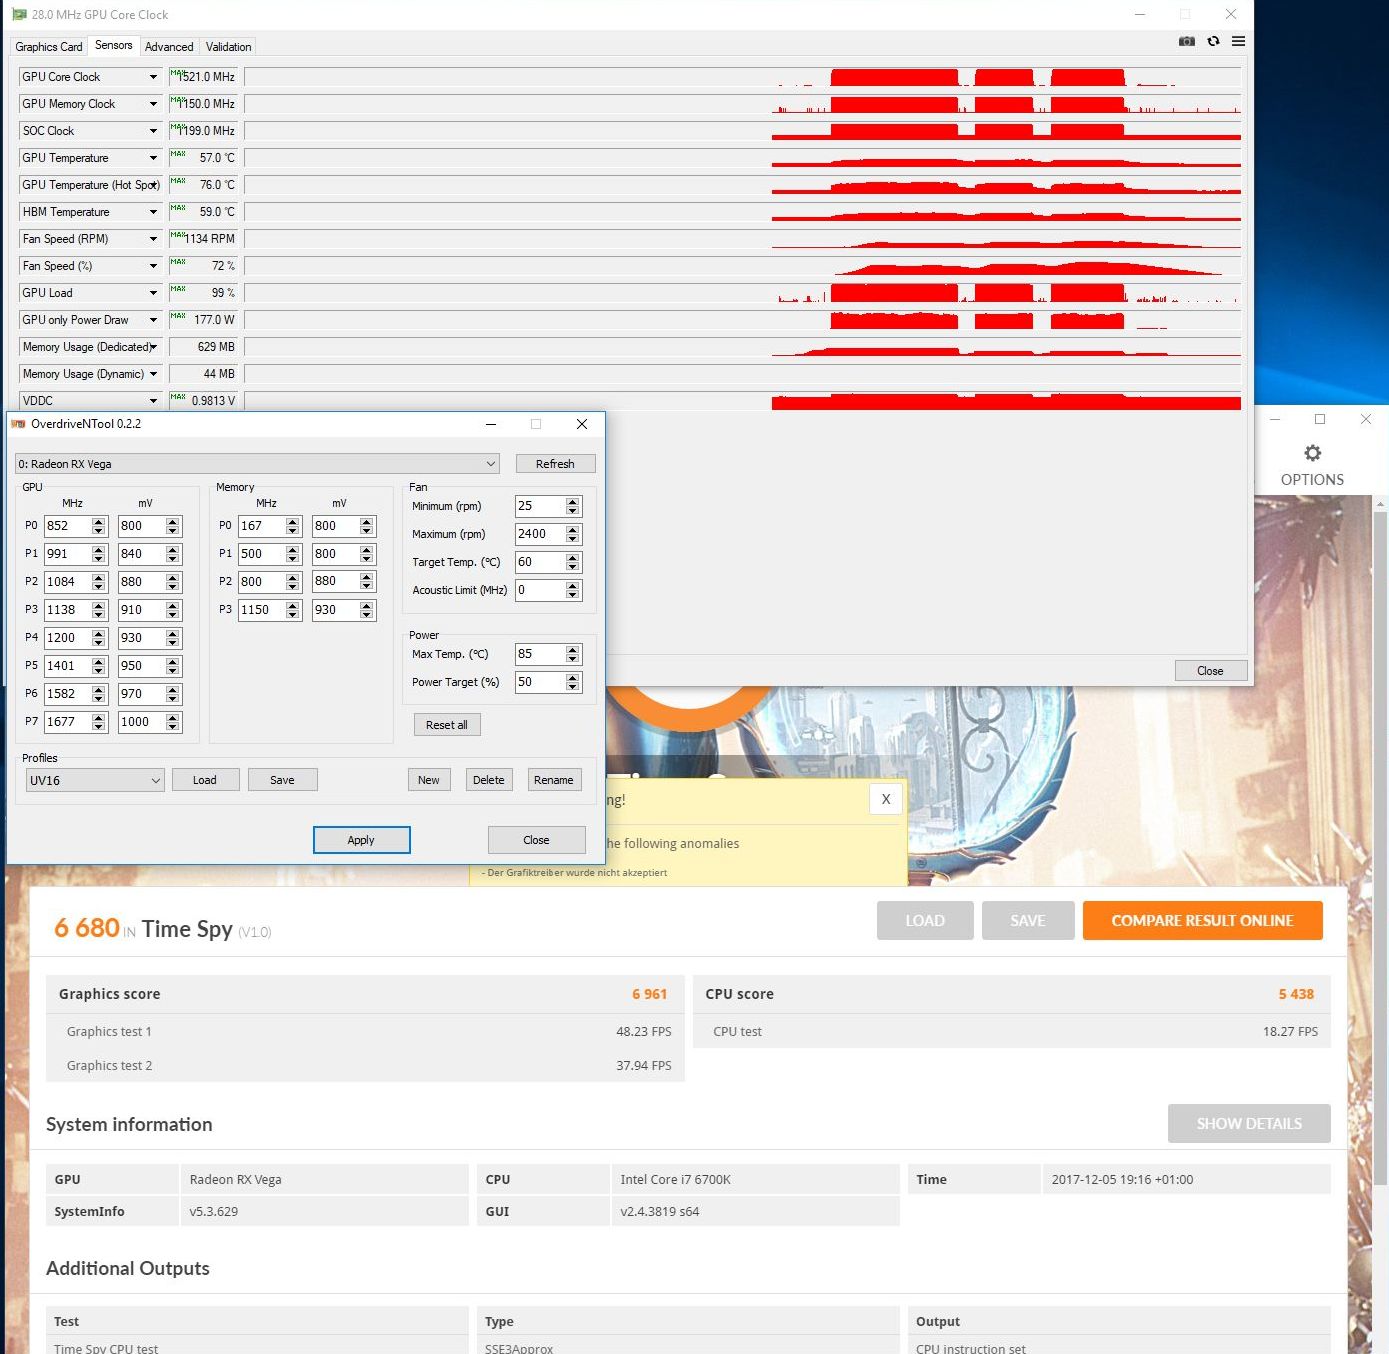Click the GPU-Z window title icon
The width and height of the screenshot is (1389, 1354).
(x=19, y=14)
